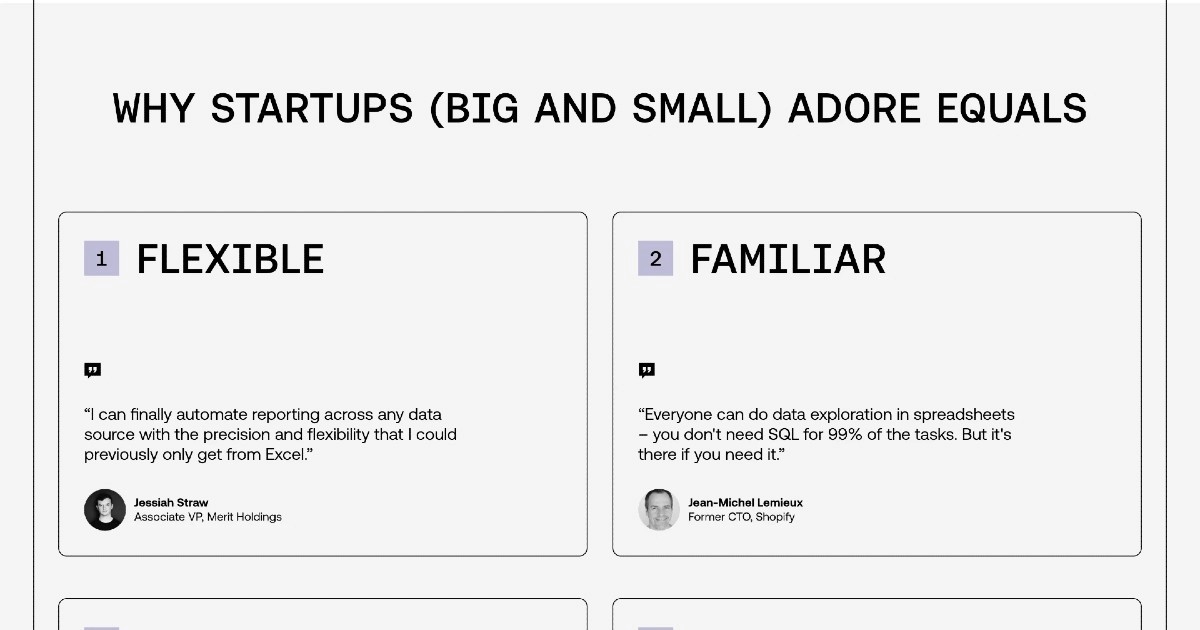Open Jean-Michel Lemieux's profile photo
Screen dimensions: 1200x630
[x=659, y=510]
